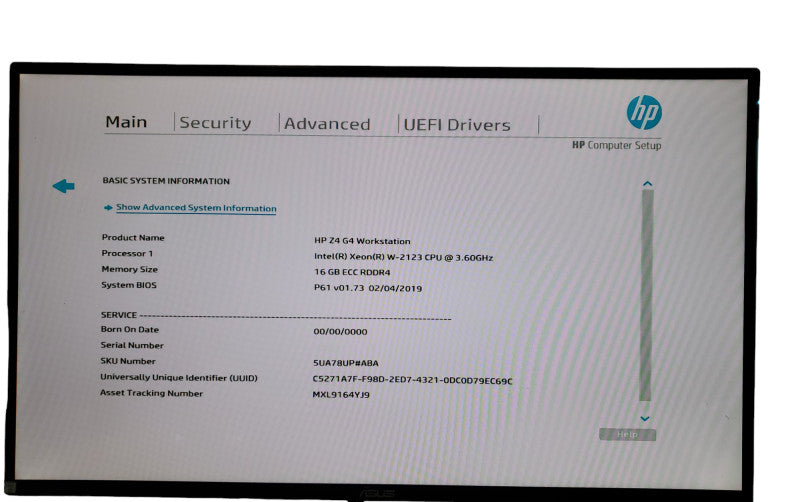Select the Memory Size label
Viewport: 800px width, 502px height.
click(130, 269)
